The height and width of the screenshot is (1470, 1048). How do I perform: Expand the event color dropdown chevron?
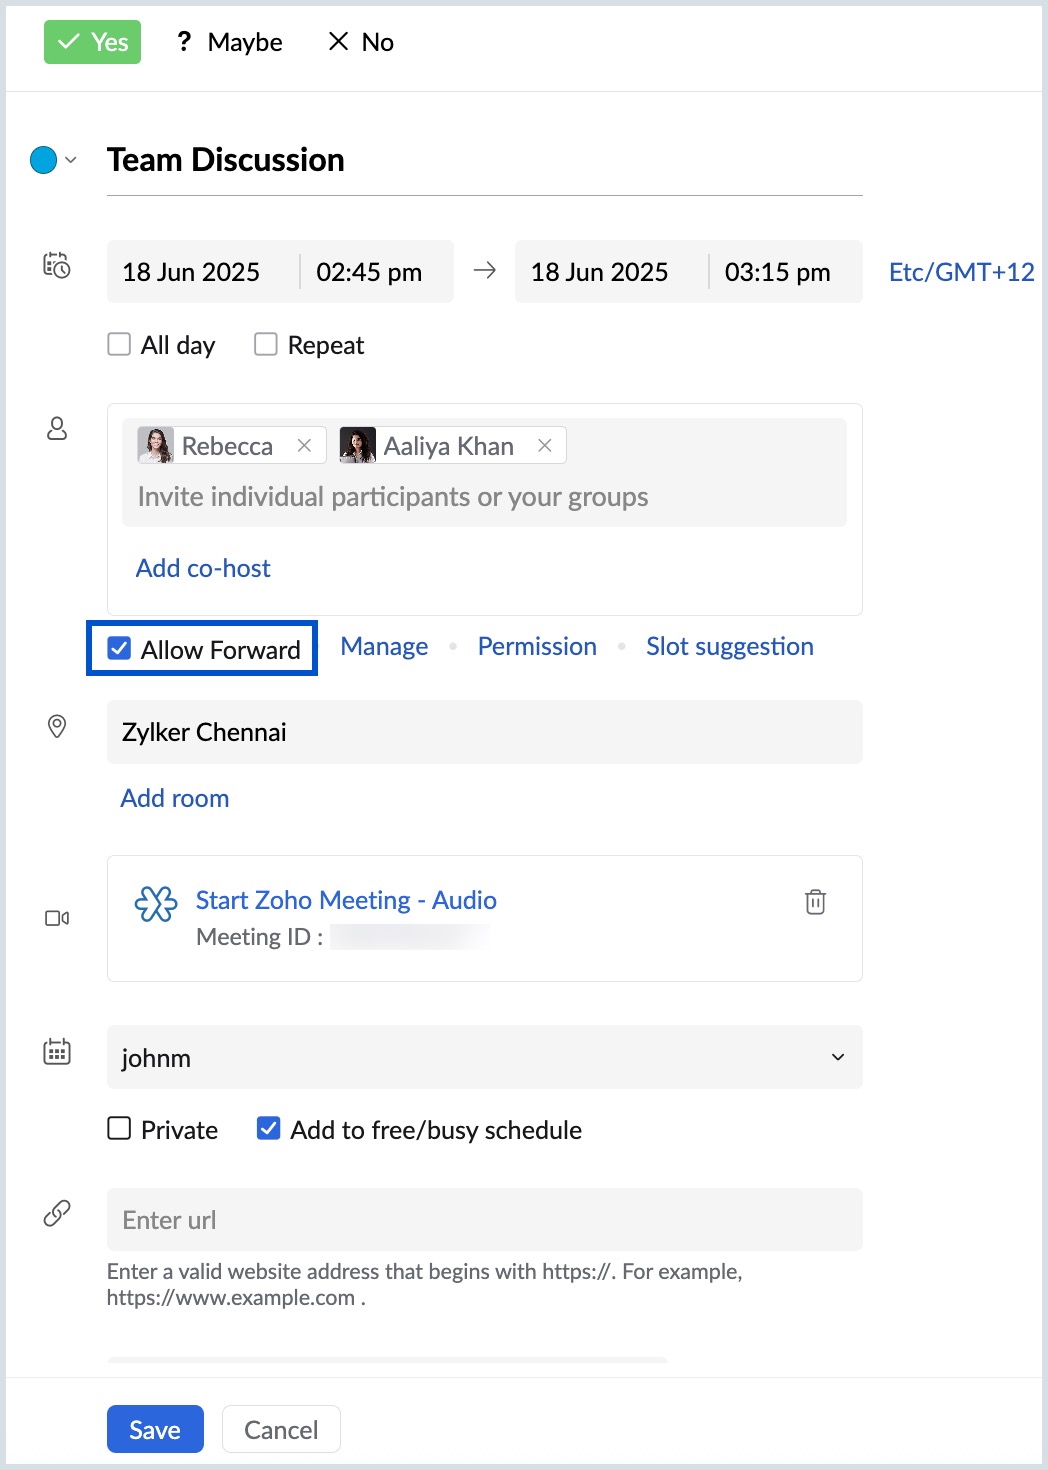pos(71,160)
